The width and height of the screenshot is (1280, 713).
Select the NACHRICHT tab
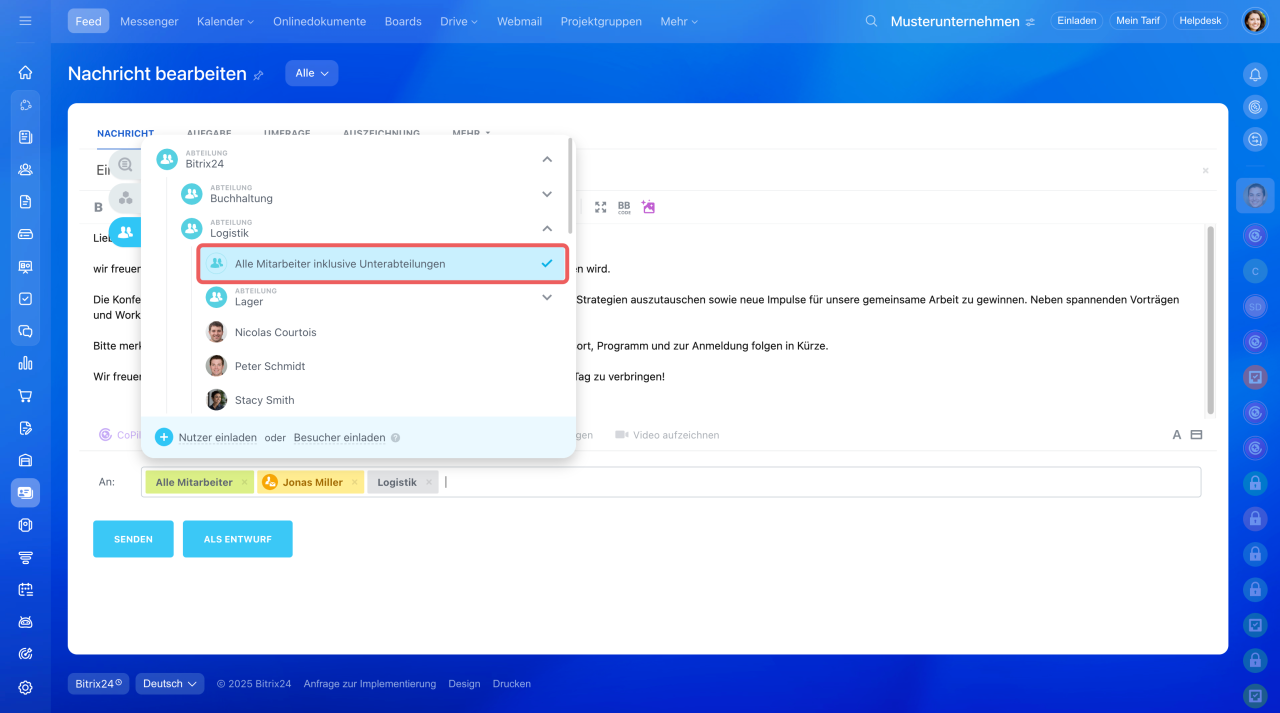tap(125, 133)
